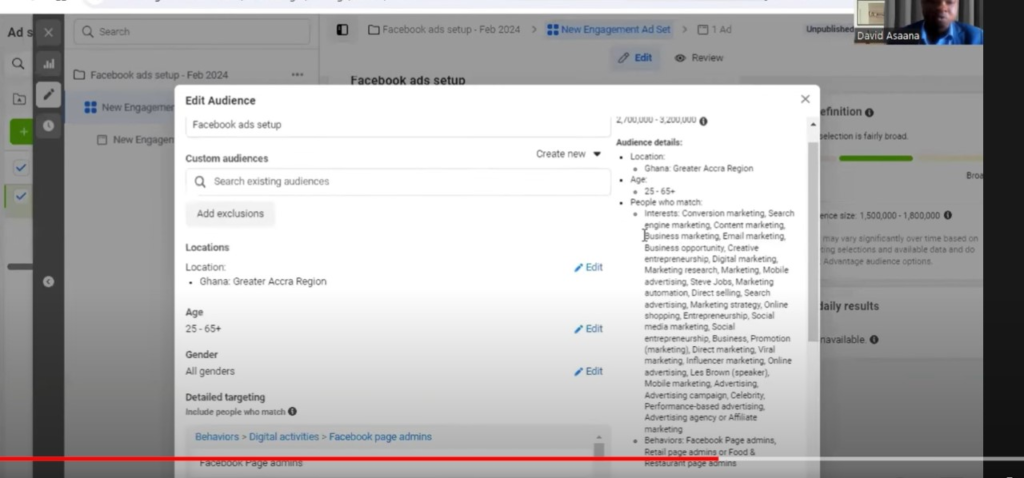Open 1 Ad breadcrumb

click(714, 29)
